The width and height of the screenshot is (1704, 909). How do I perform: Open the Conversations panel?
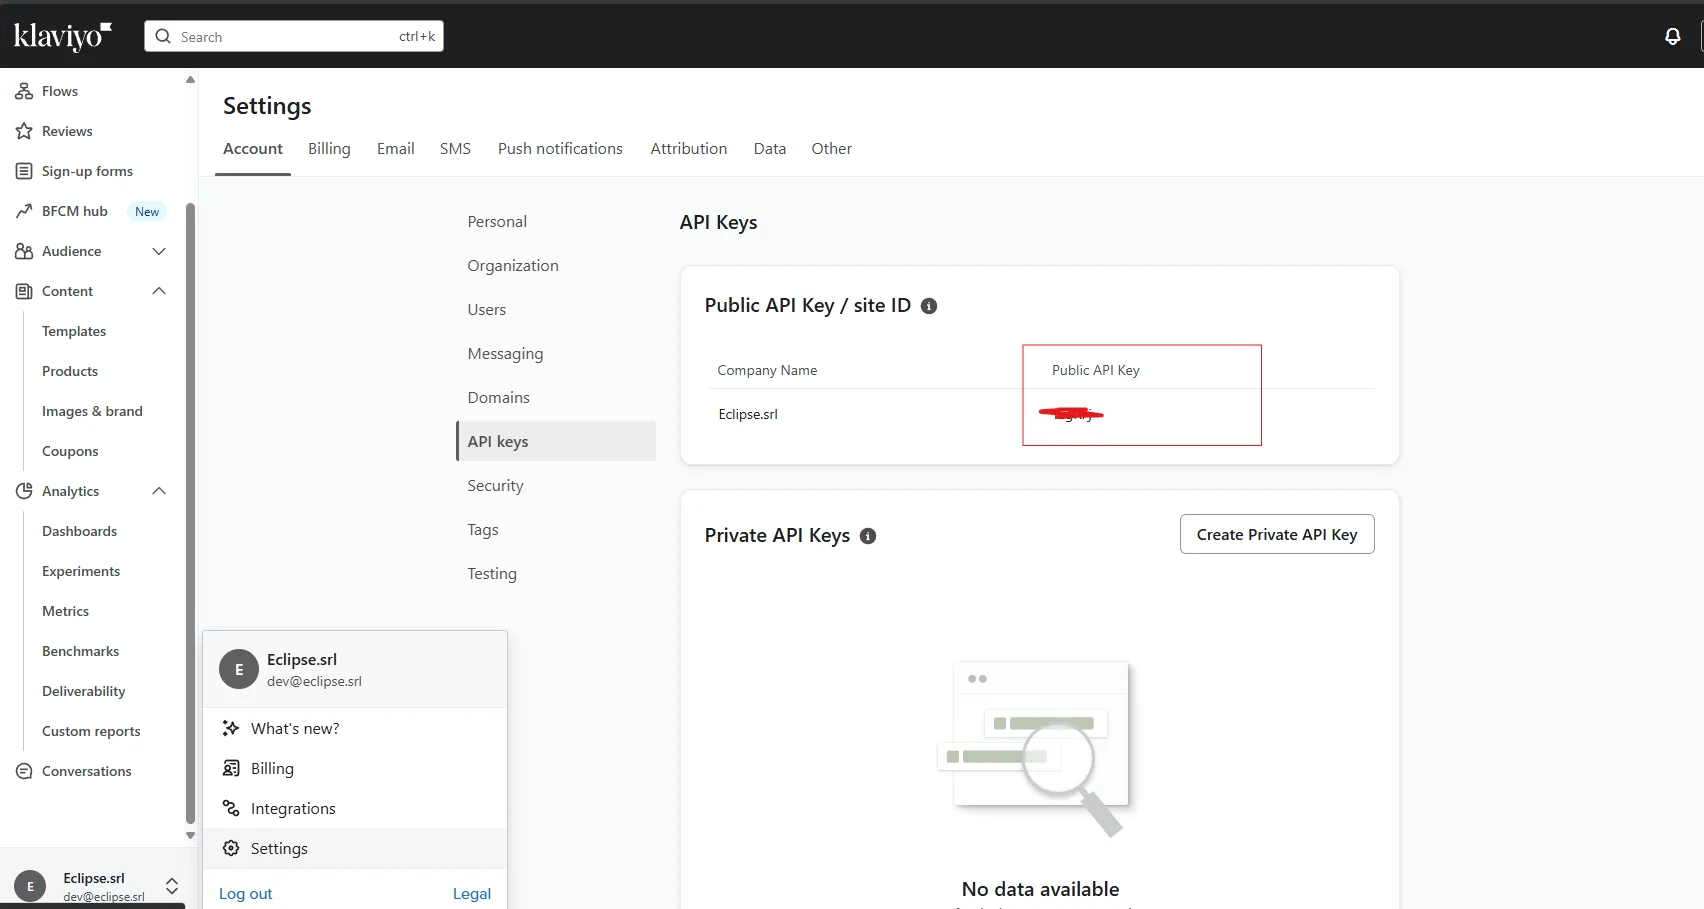(86, 771)
